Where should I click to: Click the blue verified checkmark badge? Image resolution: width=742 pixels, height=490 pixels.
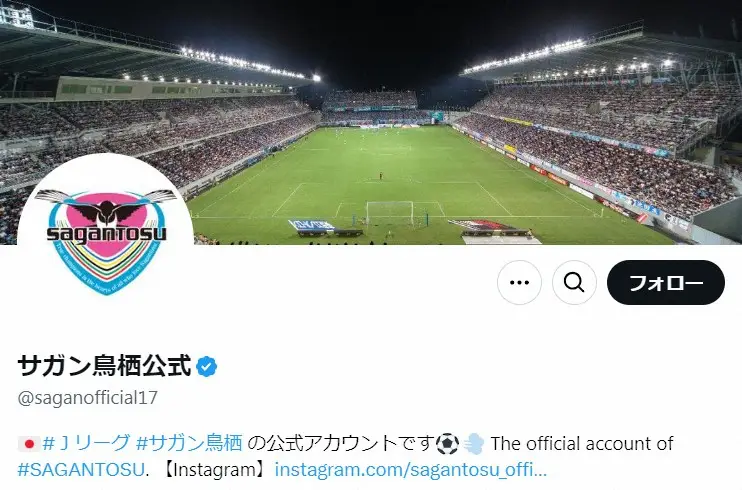click(206, 366)
